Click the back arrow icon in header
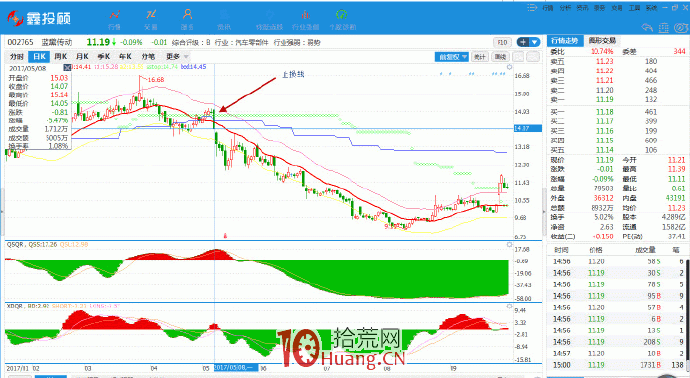 647,28
